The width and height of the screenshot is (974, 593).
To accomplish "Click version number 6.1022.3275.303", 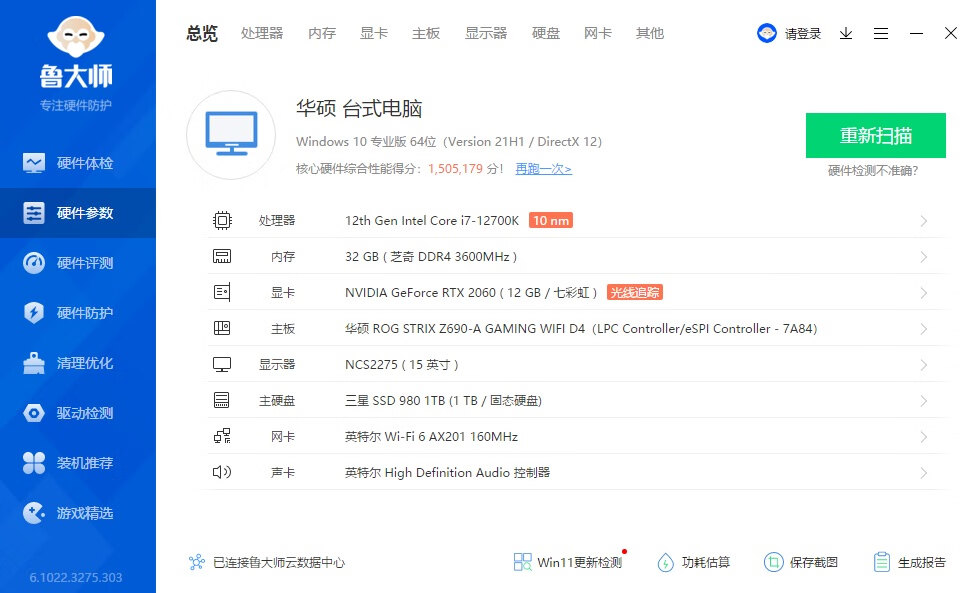I will 76,577.
